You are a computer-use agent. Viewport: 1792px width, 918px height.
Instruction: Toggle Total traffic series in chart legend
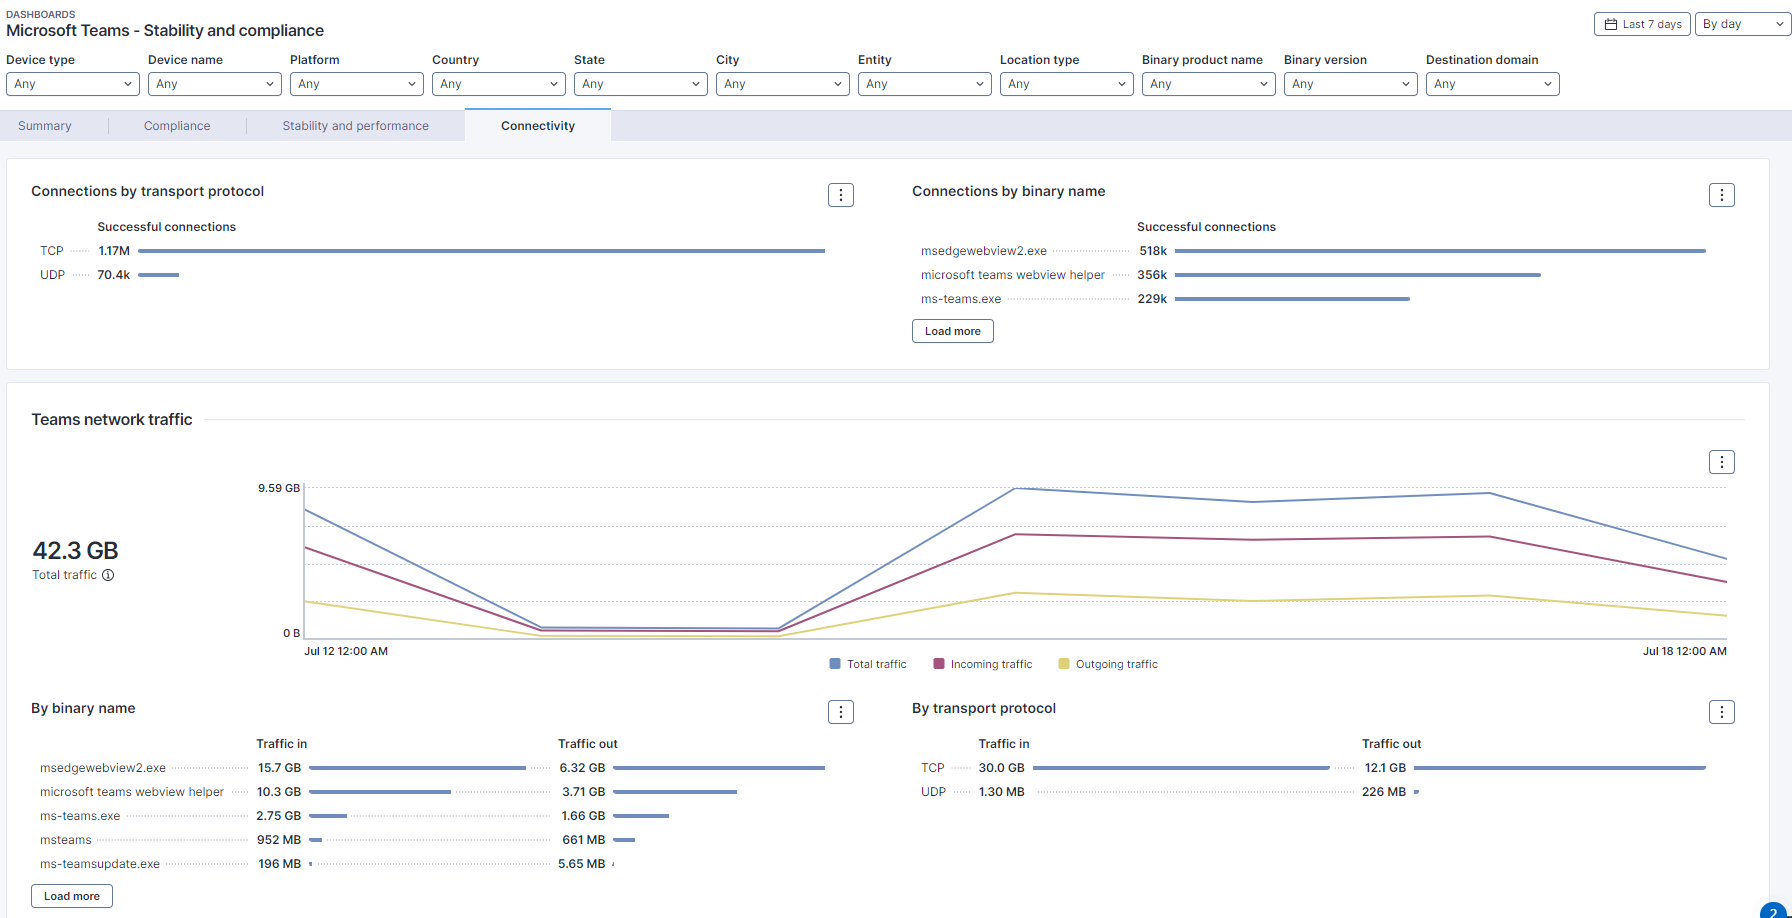[x=867, y=664]
